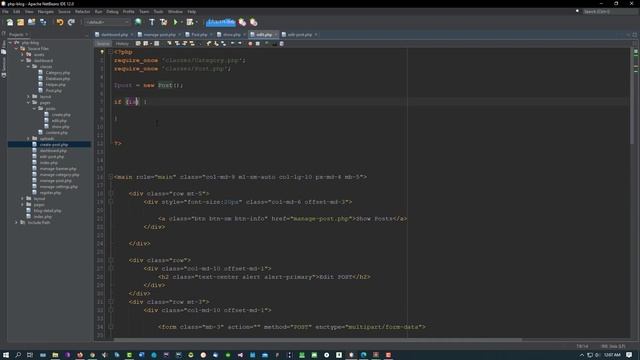Image resolution: width=640 pixels, height=360 pixels.
Task: Collapse the php-blog project node
Action: 11,42
